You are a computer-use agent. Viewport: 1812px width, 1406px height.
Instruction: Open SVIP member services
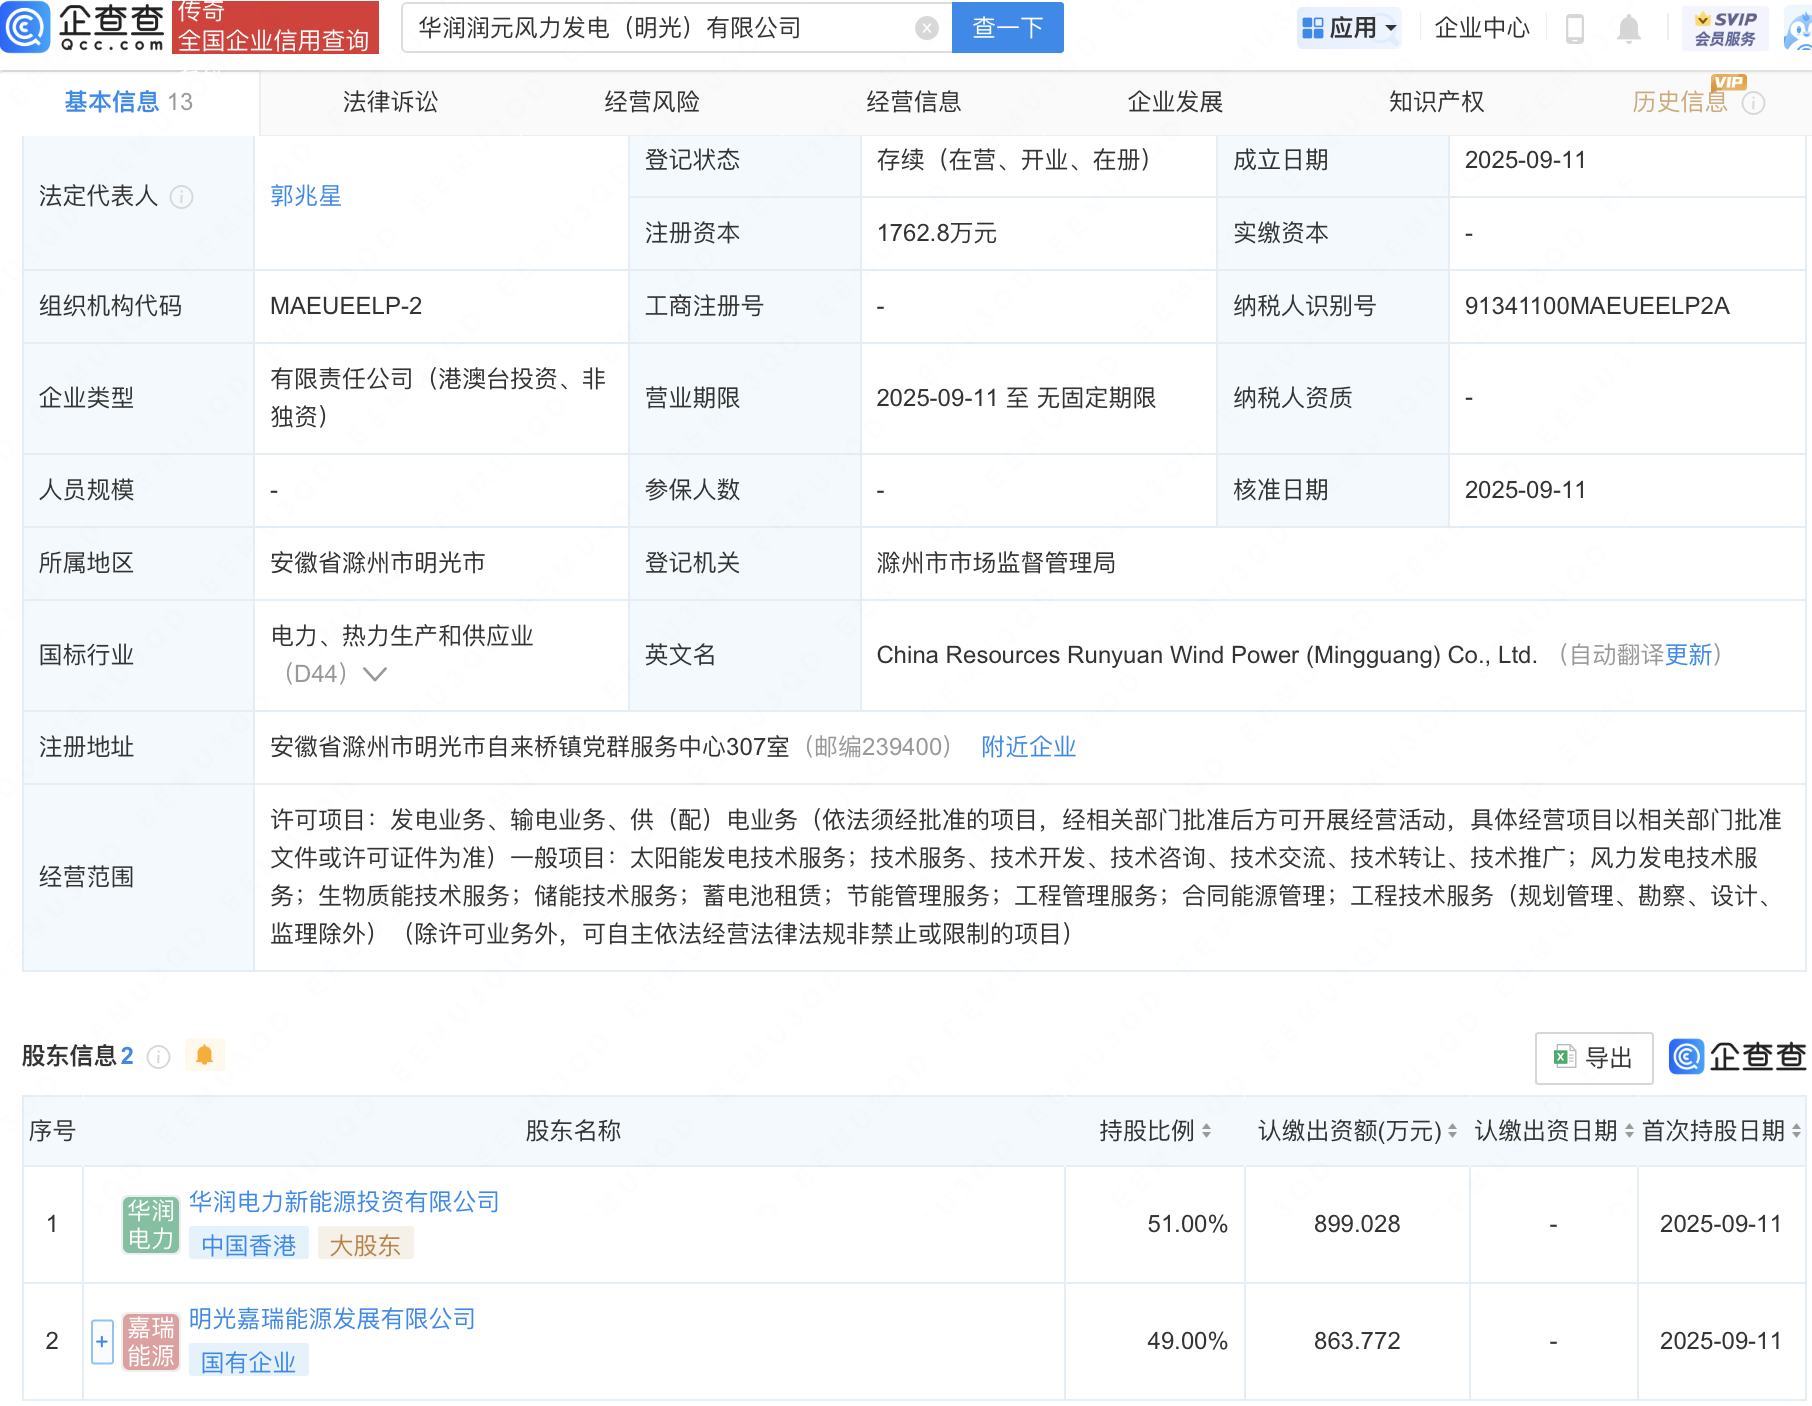[1726, 28]
